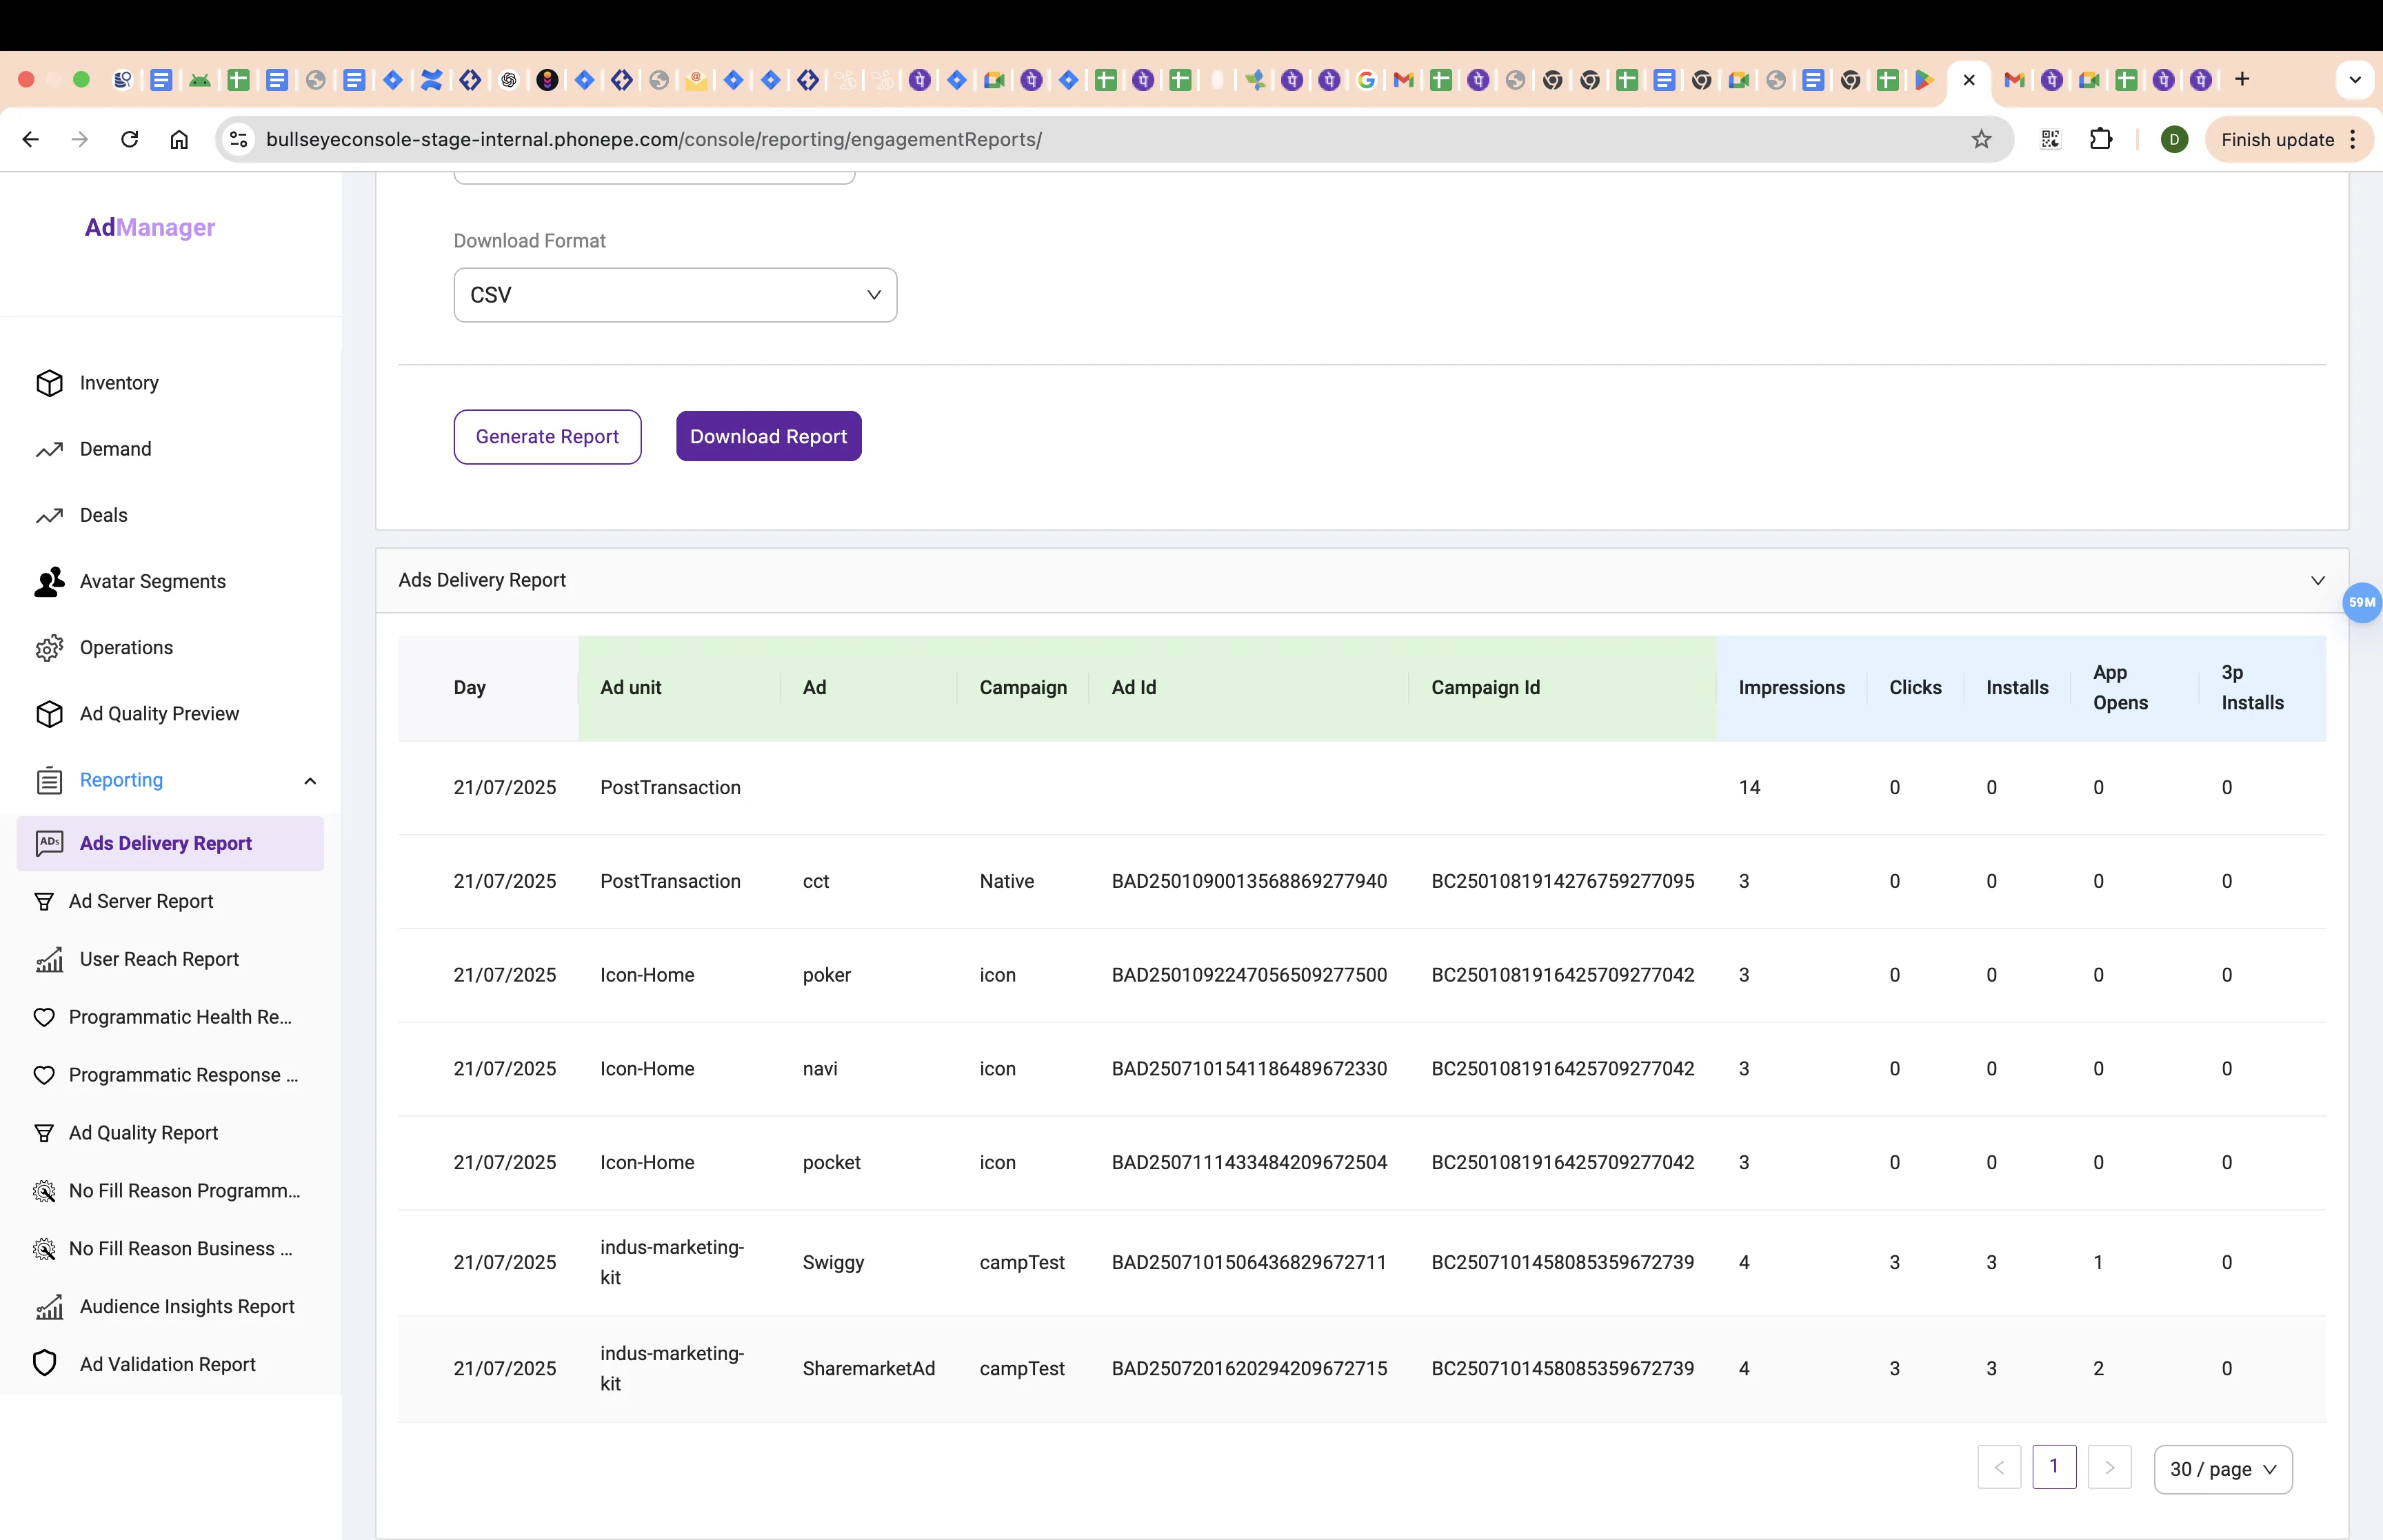Click the SharemarketAd ad cell

[868, 1369]
